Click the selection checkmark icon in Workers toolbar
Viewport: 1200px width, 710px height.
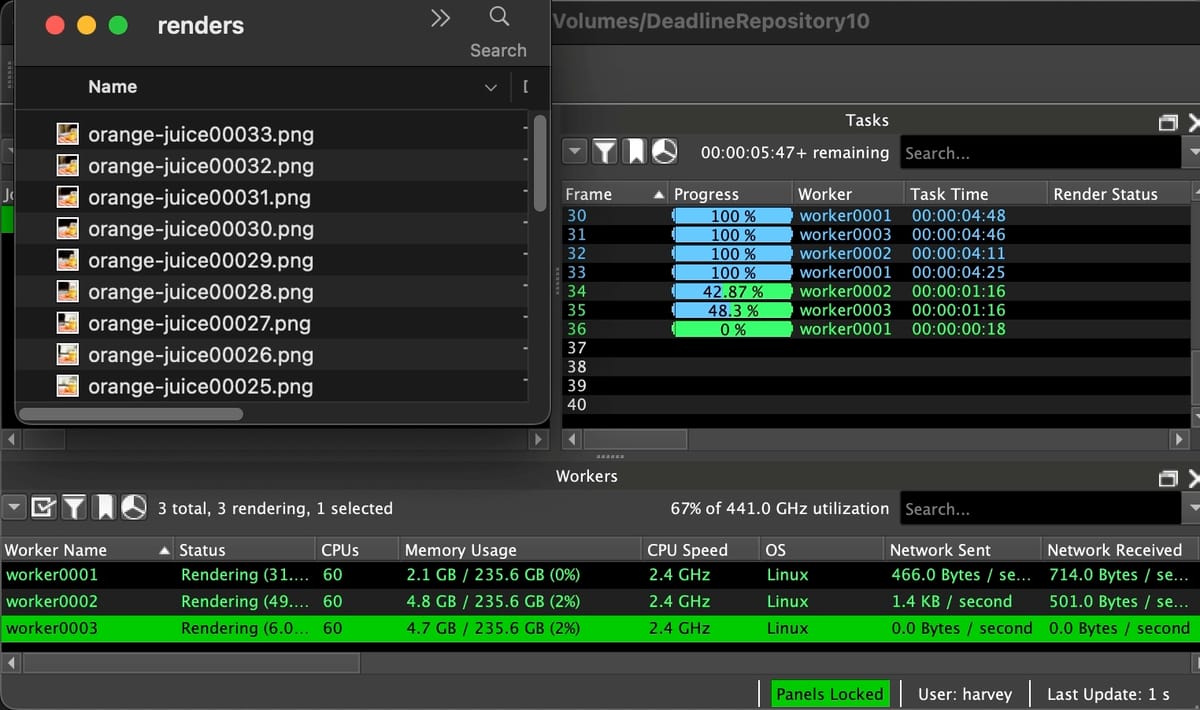(x=43, y=508)
